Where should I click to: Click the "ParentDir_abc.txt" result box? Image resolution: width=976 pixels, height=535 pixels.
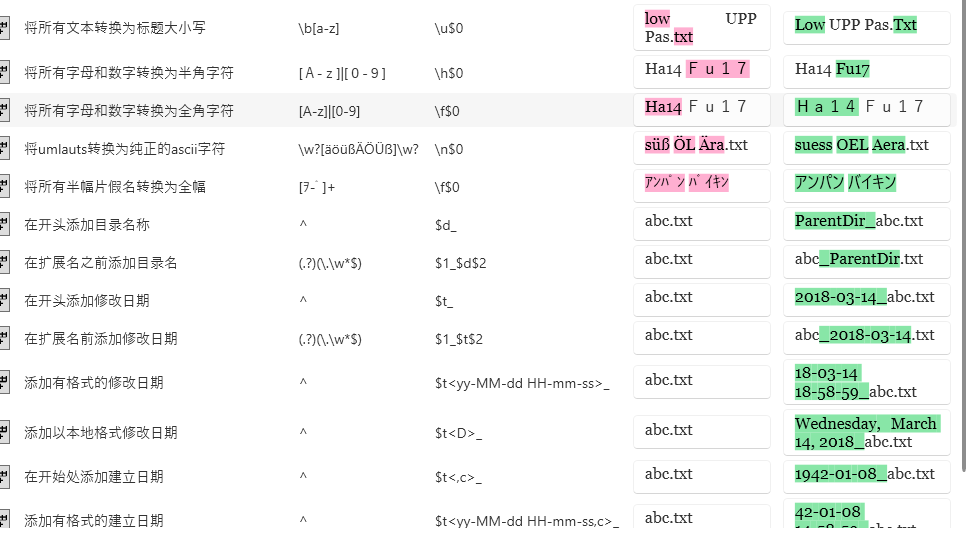pos(866,221)
